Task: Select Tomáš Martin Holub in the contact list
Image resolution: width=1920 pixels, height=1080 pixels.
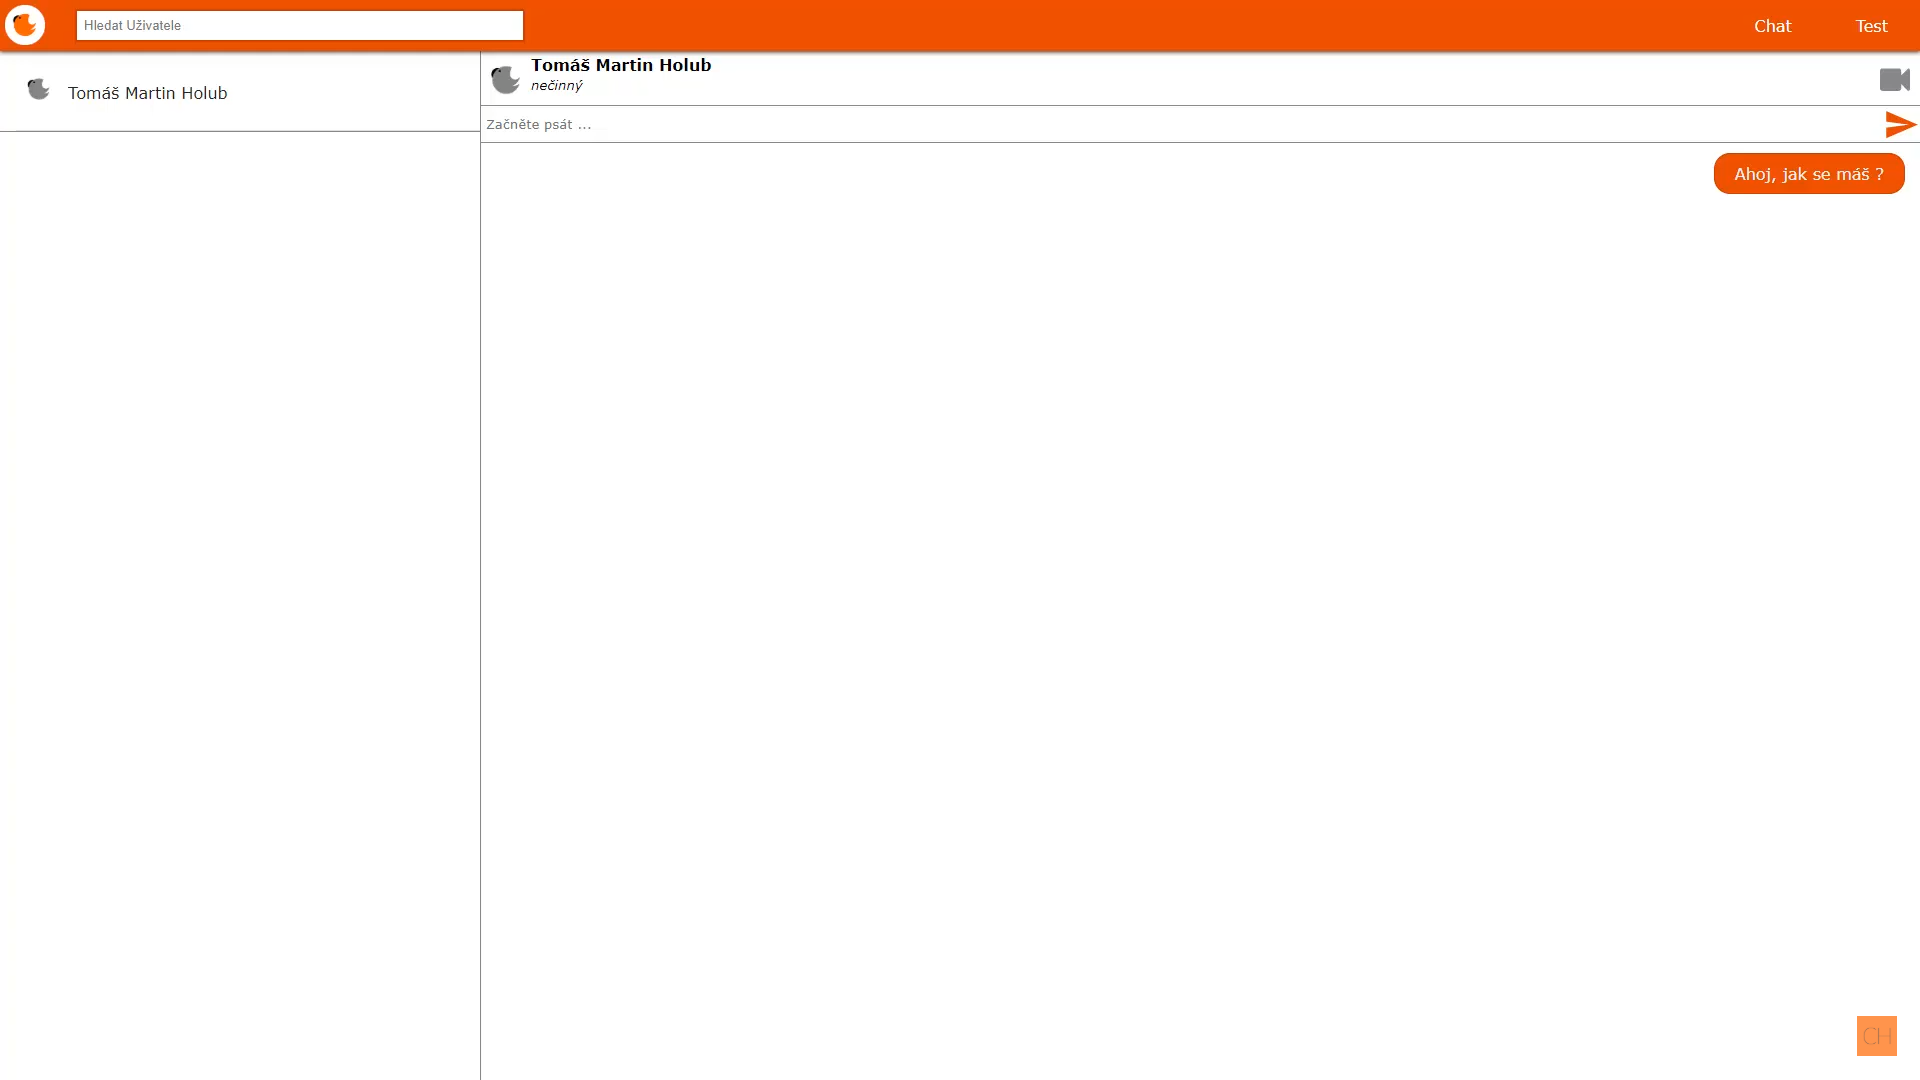Action: [148, 93]
